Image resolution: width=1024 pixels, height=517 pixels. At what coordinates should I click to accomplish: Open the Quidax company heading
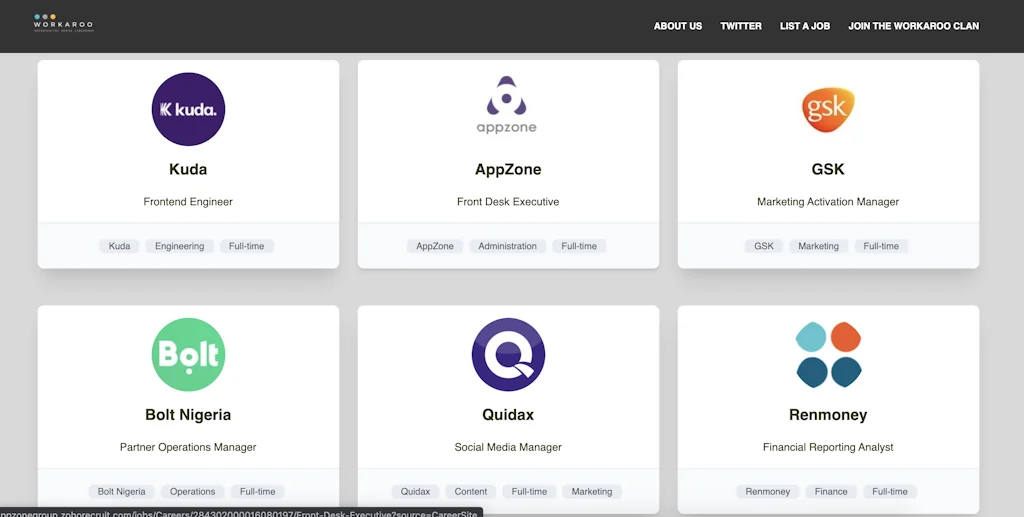[508, 415]
